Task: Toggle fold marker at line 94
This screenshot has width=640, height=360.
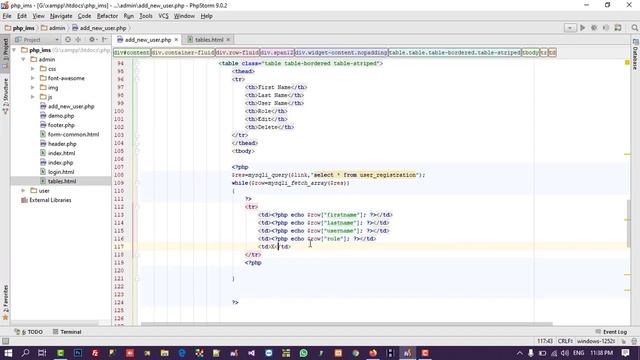Action: coord(138,63)
